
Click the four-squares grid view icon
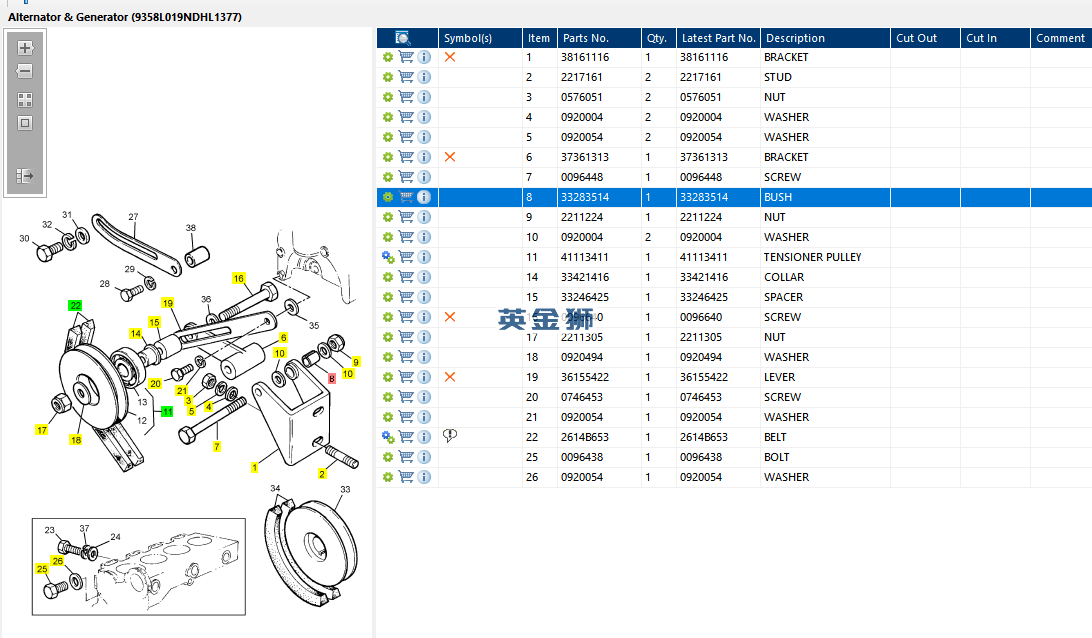25,100
